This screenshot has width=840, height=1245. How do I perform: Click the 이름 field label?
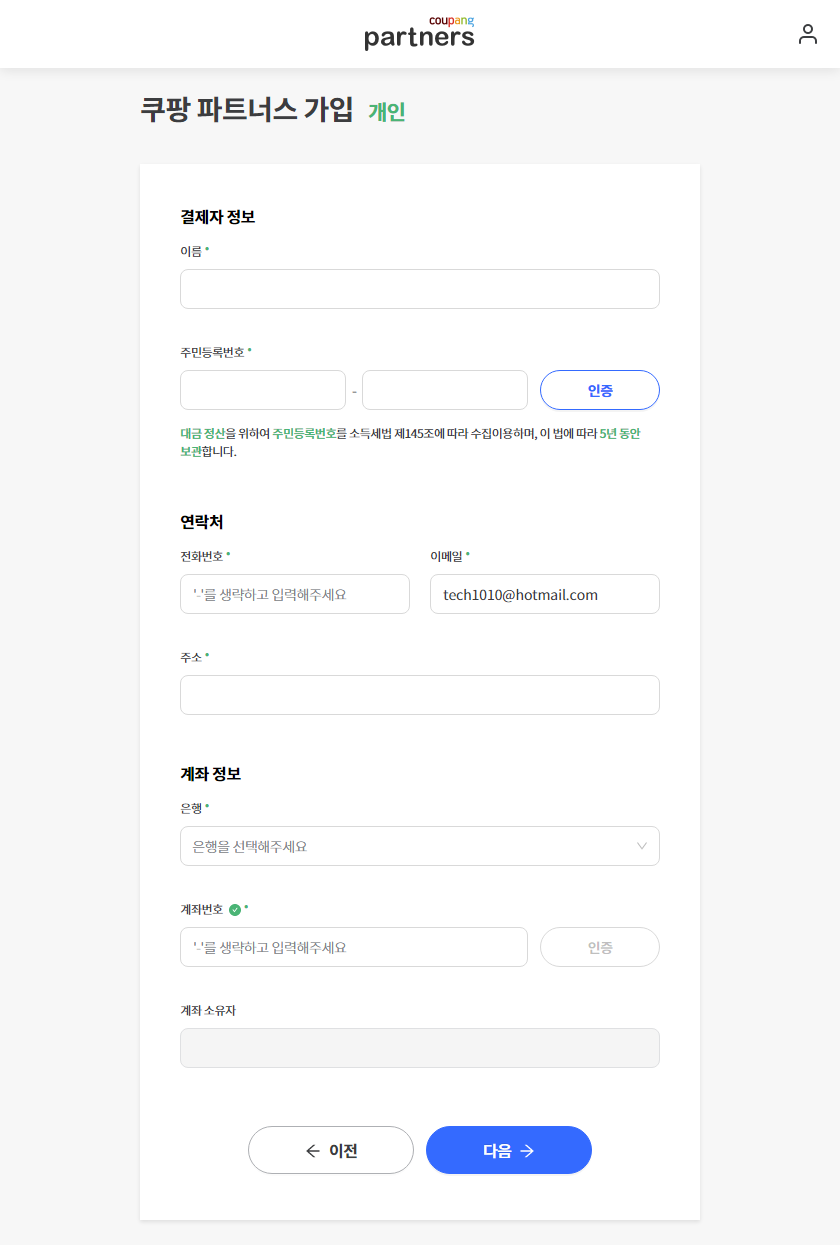191,251
